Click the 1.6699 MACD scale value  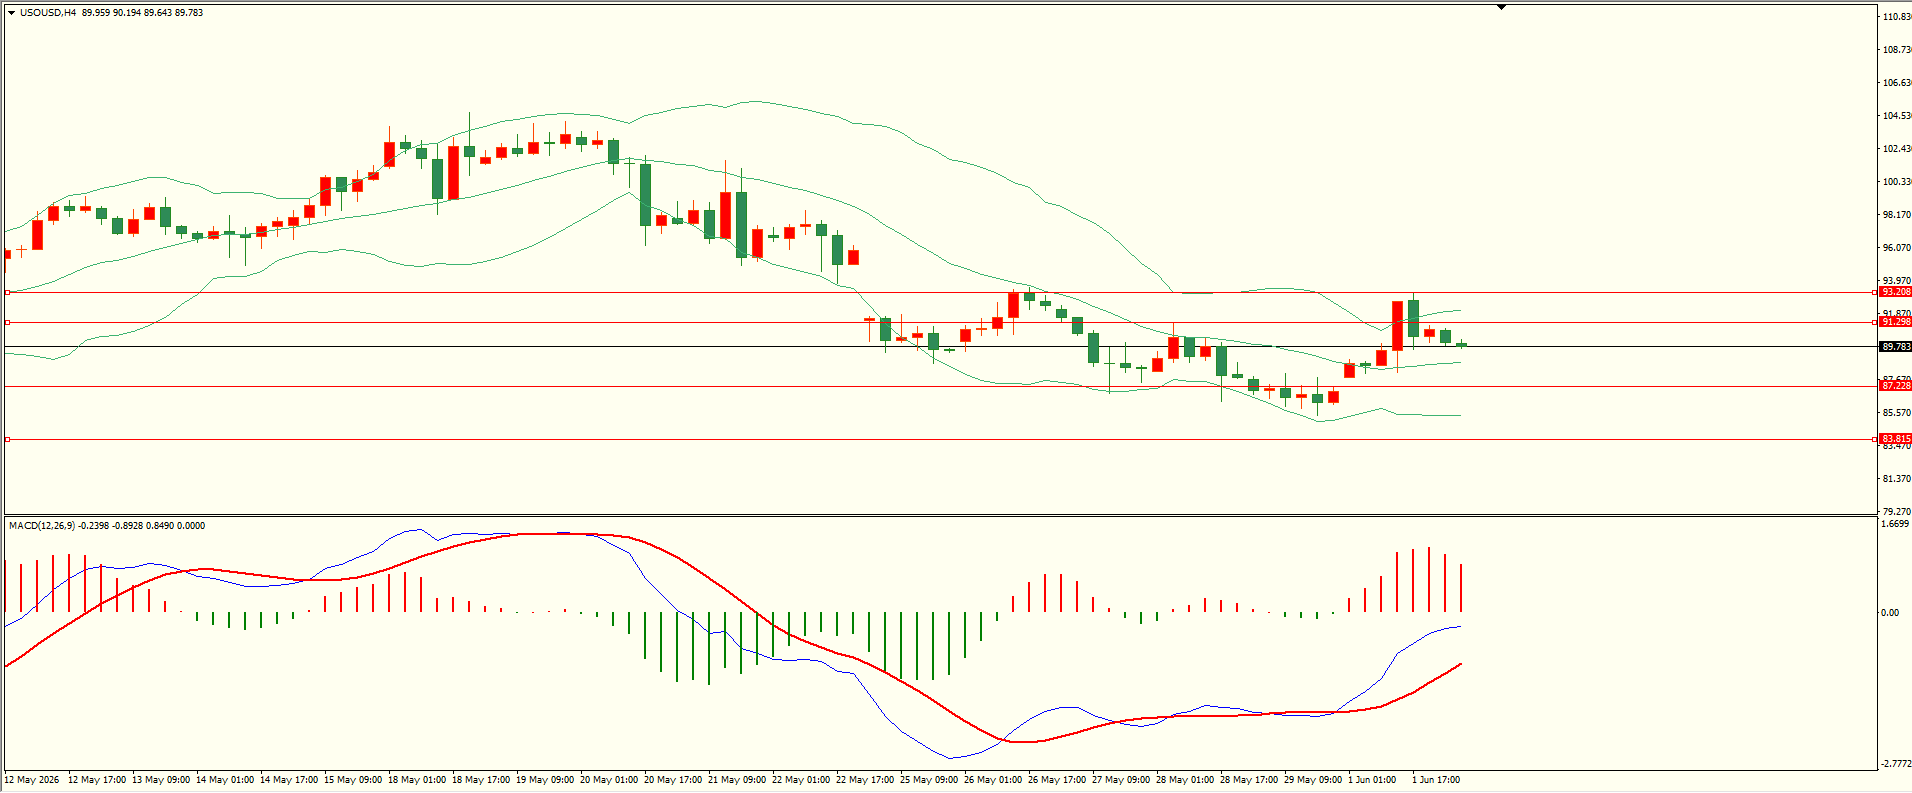[1895, 524]
